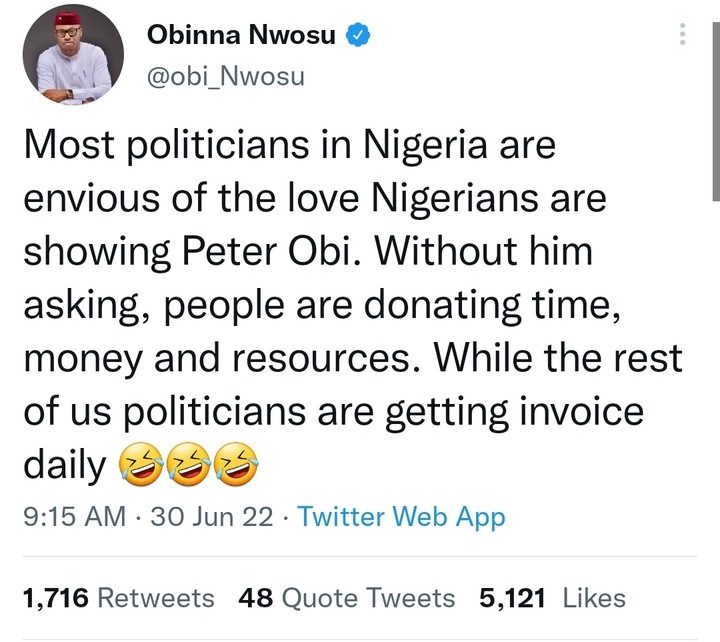
Task: Click the last laughing emoji
Action: pyautogui.click(x=232, y=466)
